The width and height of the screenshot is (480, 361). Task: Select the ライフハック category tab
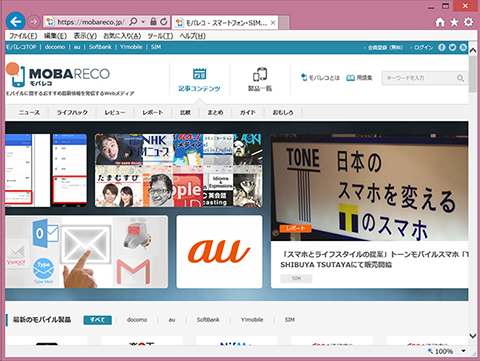point(72,113)
